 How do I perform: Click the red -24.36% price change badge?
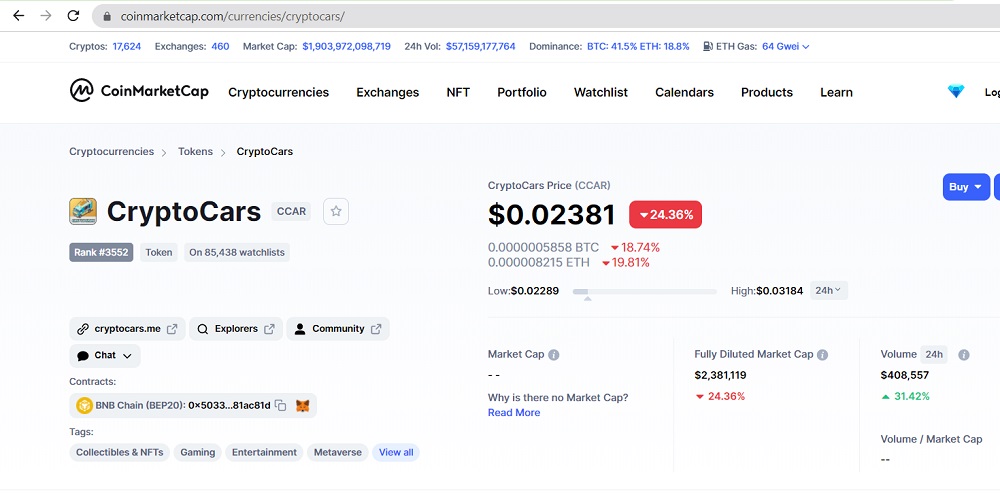(x=665, y=215)
